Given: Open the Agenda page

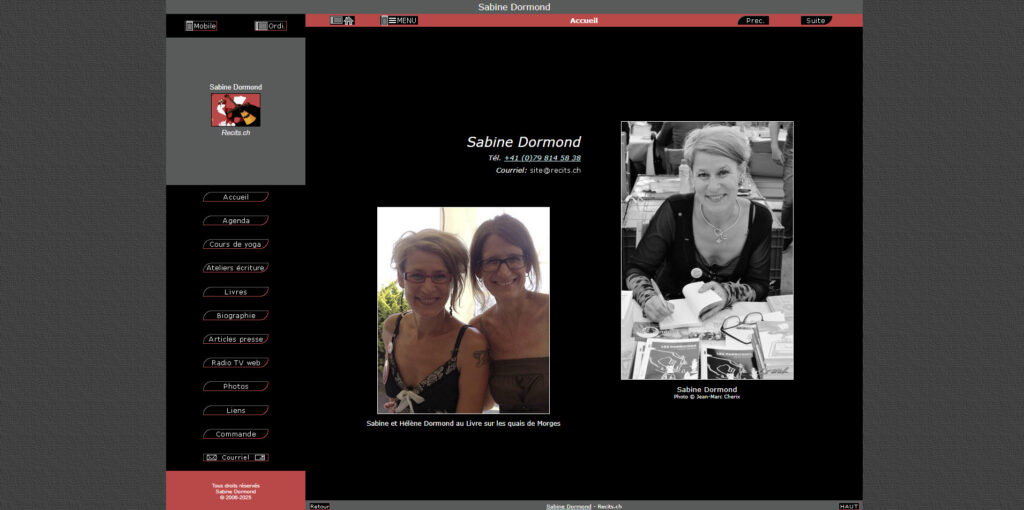Looking at the screenshot, I should pos(236,221).
